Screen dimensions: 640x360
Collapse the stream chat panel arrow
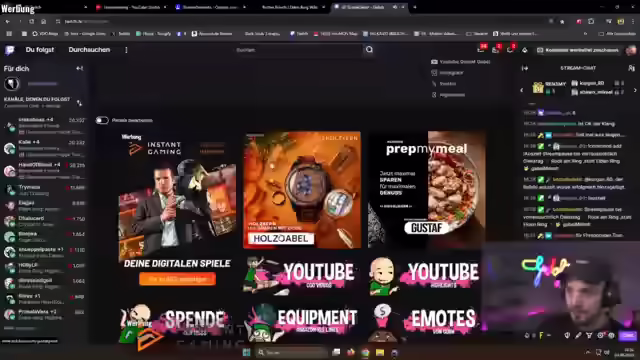click(525, 68)
